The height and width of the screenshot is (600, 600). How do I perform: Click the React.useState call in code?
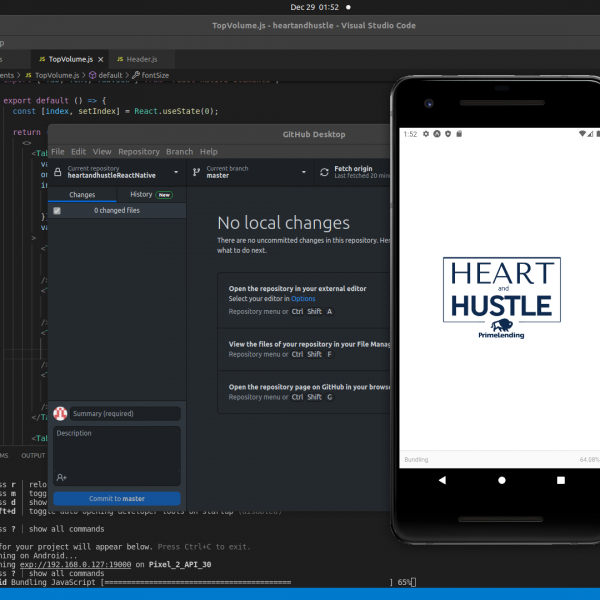tap(176, 111)
